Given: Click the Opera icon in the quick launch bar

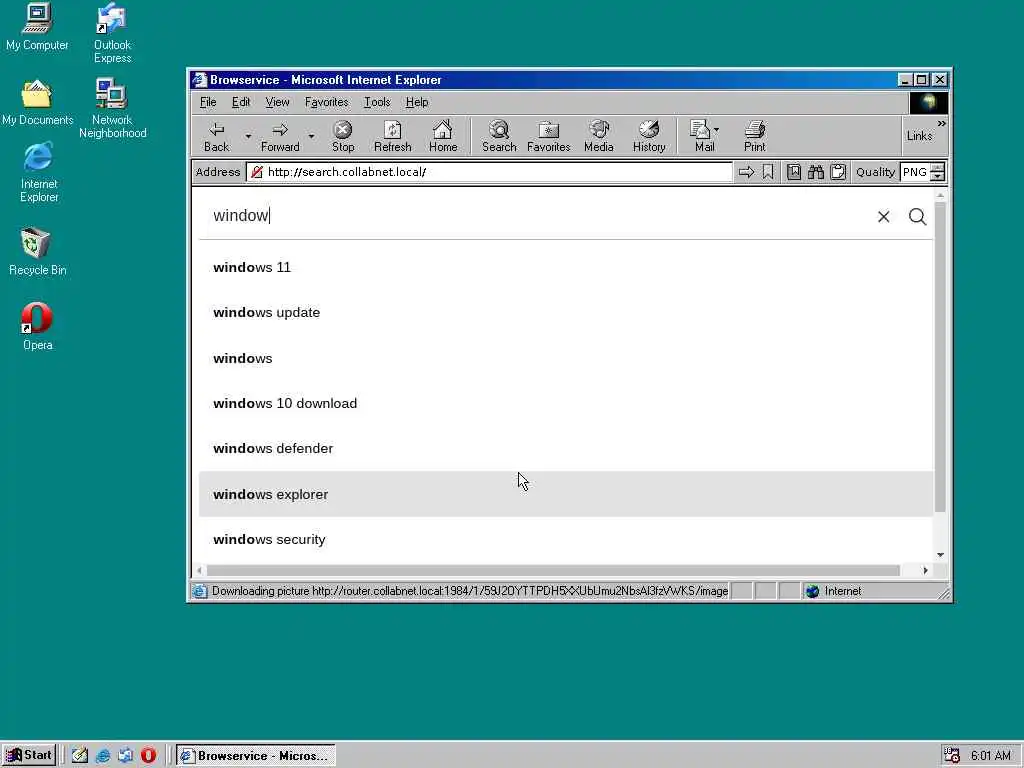Looking at the screenshot, I should (x=148, y=755).
